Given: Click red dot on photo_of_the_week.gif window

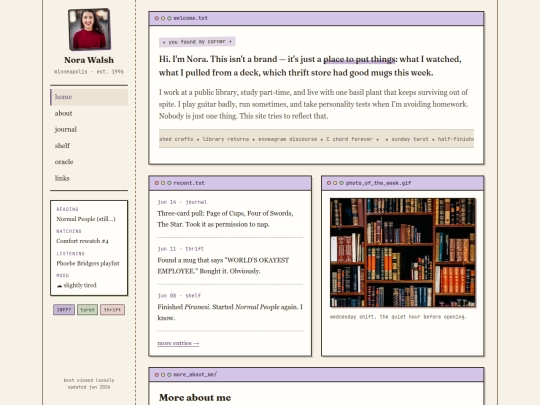Looking at the screenshot, I should click(x=329, y=183).
